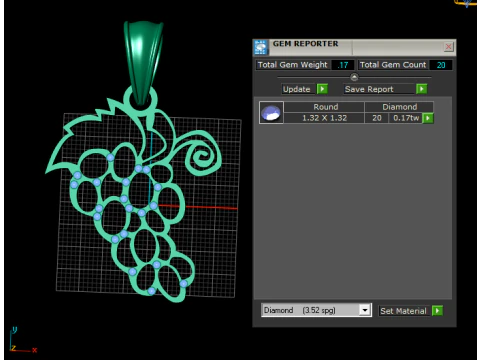Open the Diamond (3.52 spg) material dropdown

pos(365,310)
